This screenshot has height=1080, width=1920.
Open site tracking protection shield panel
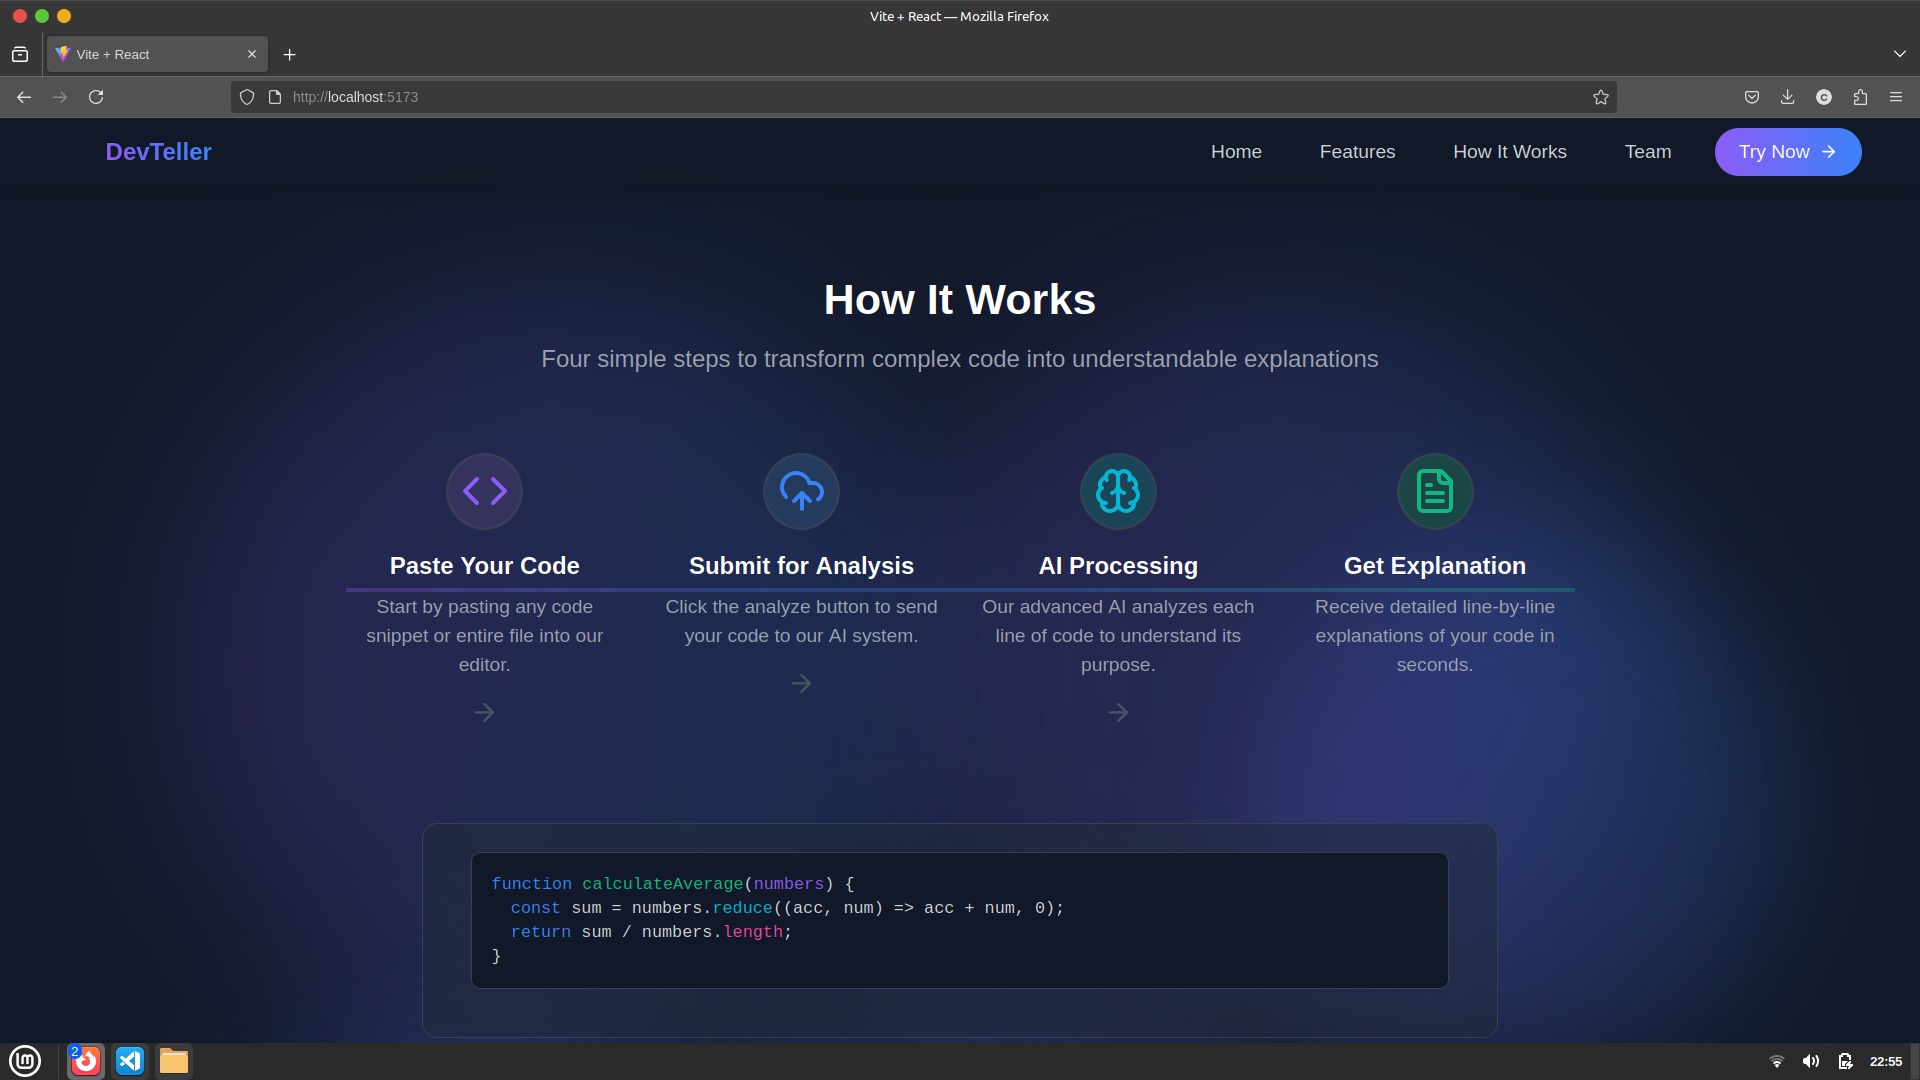[x=247, y=97]
